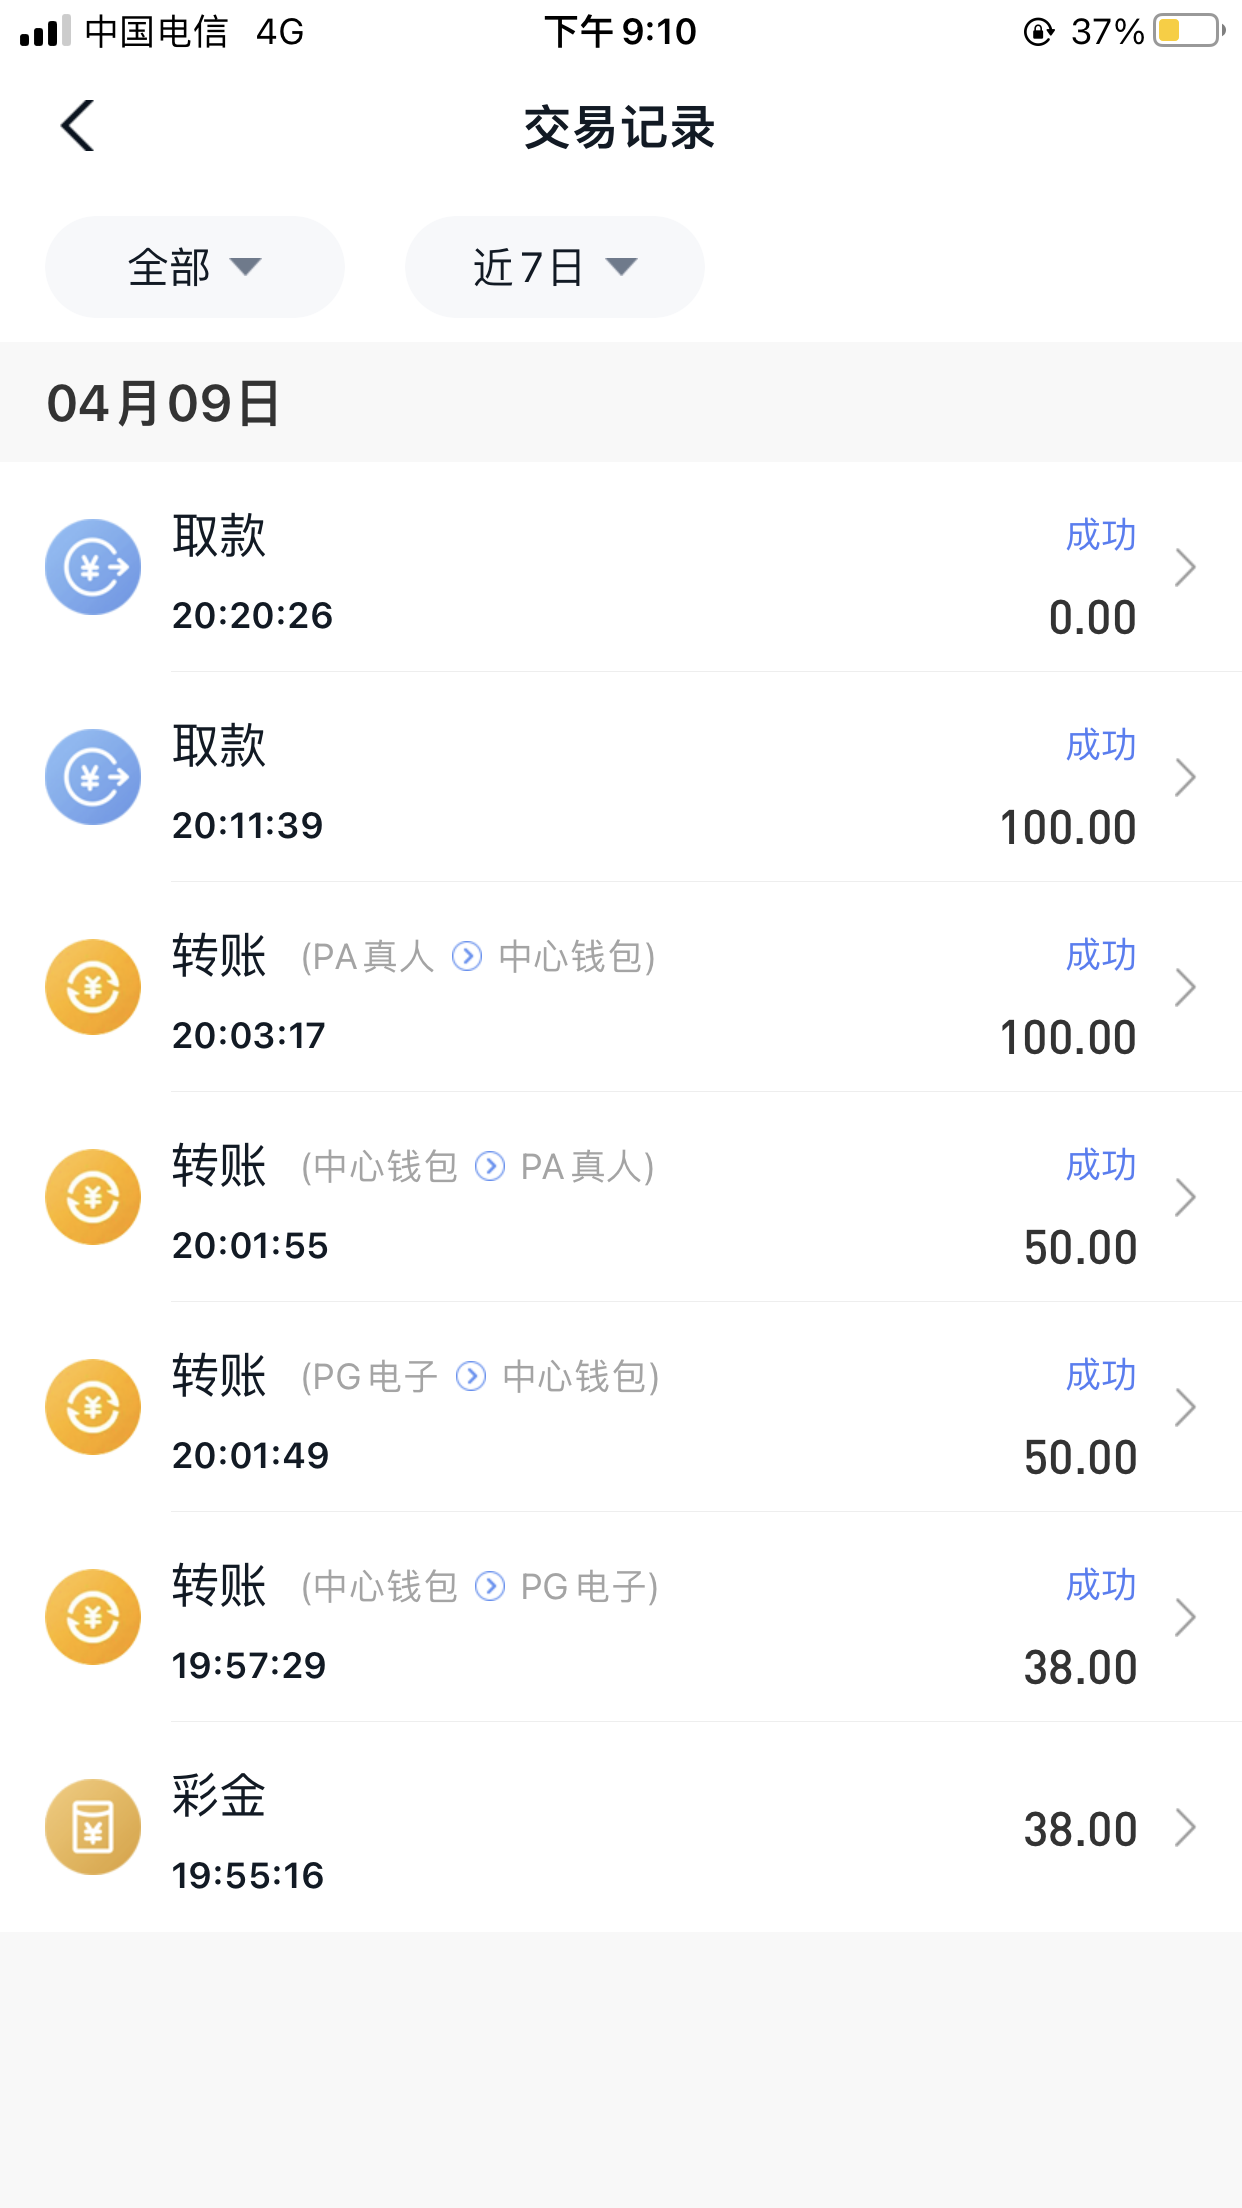Expand chevron for 38.00 彩金 entry
1242x2208 pixels.
tap(1185, 1827)
